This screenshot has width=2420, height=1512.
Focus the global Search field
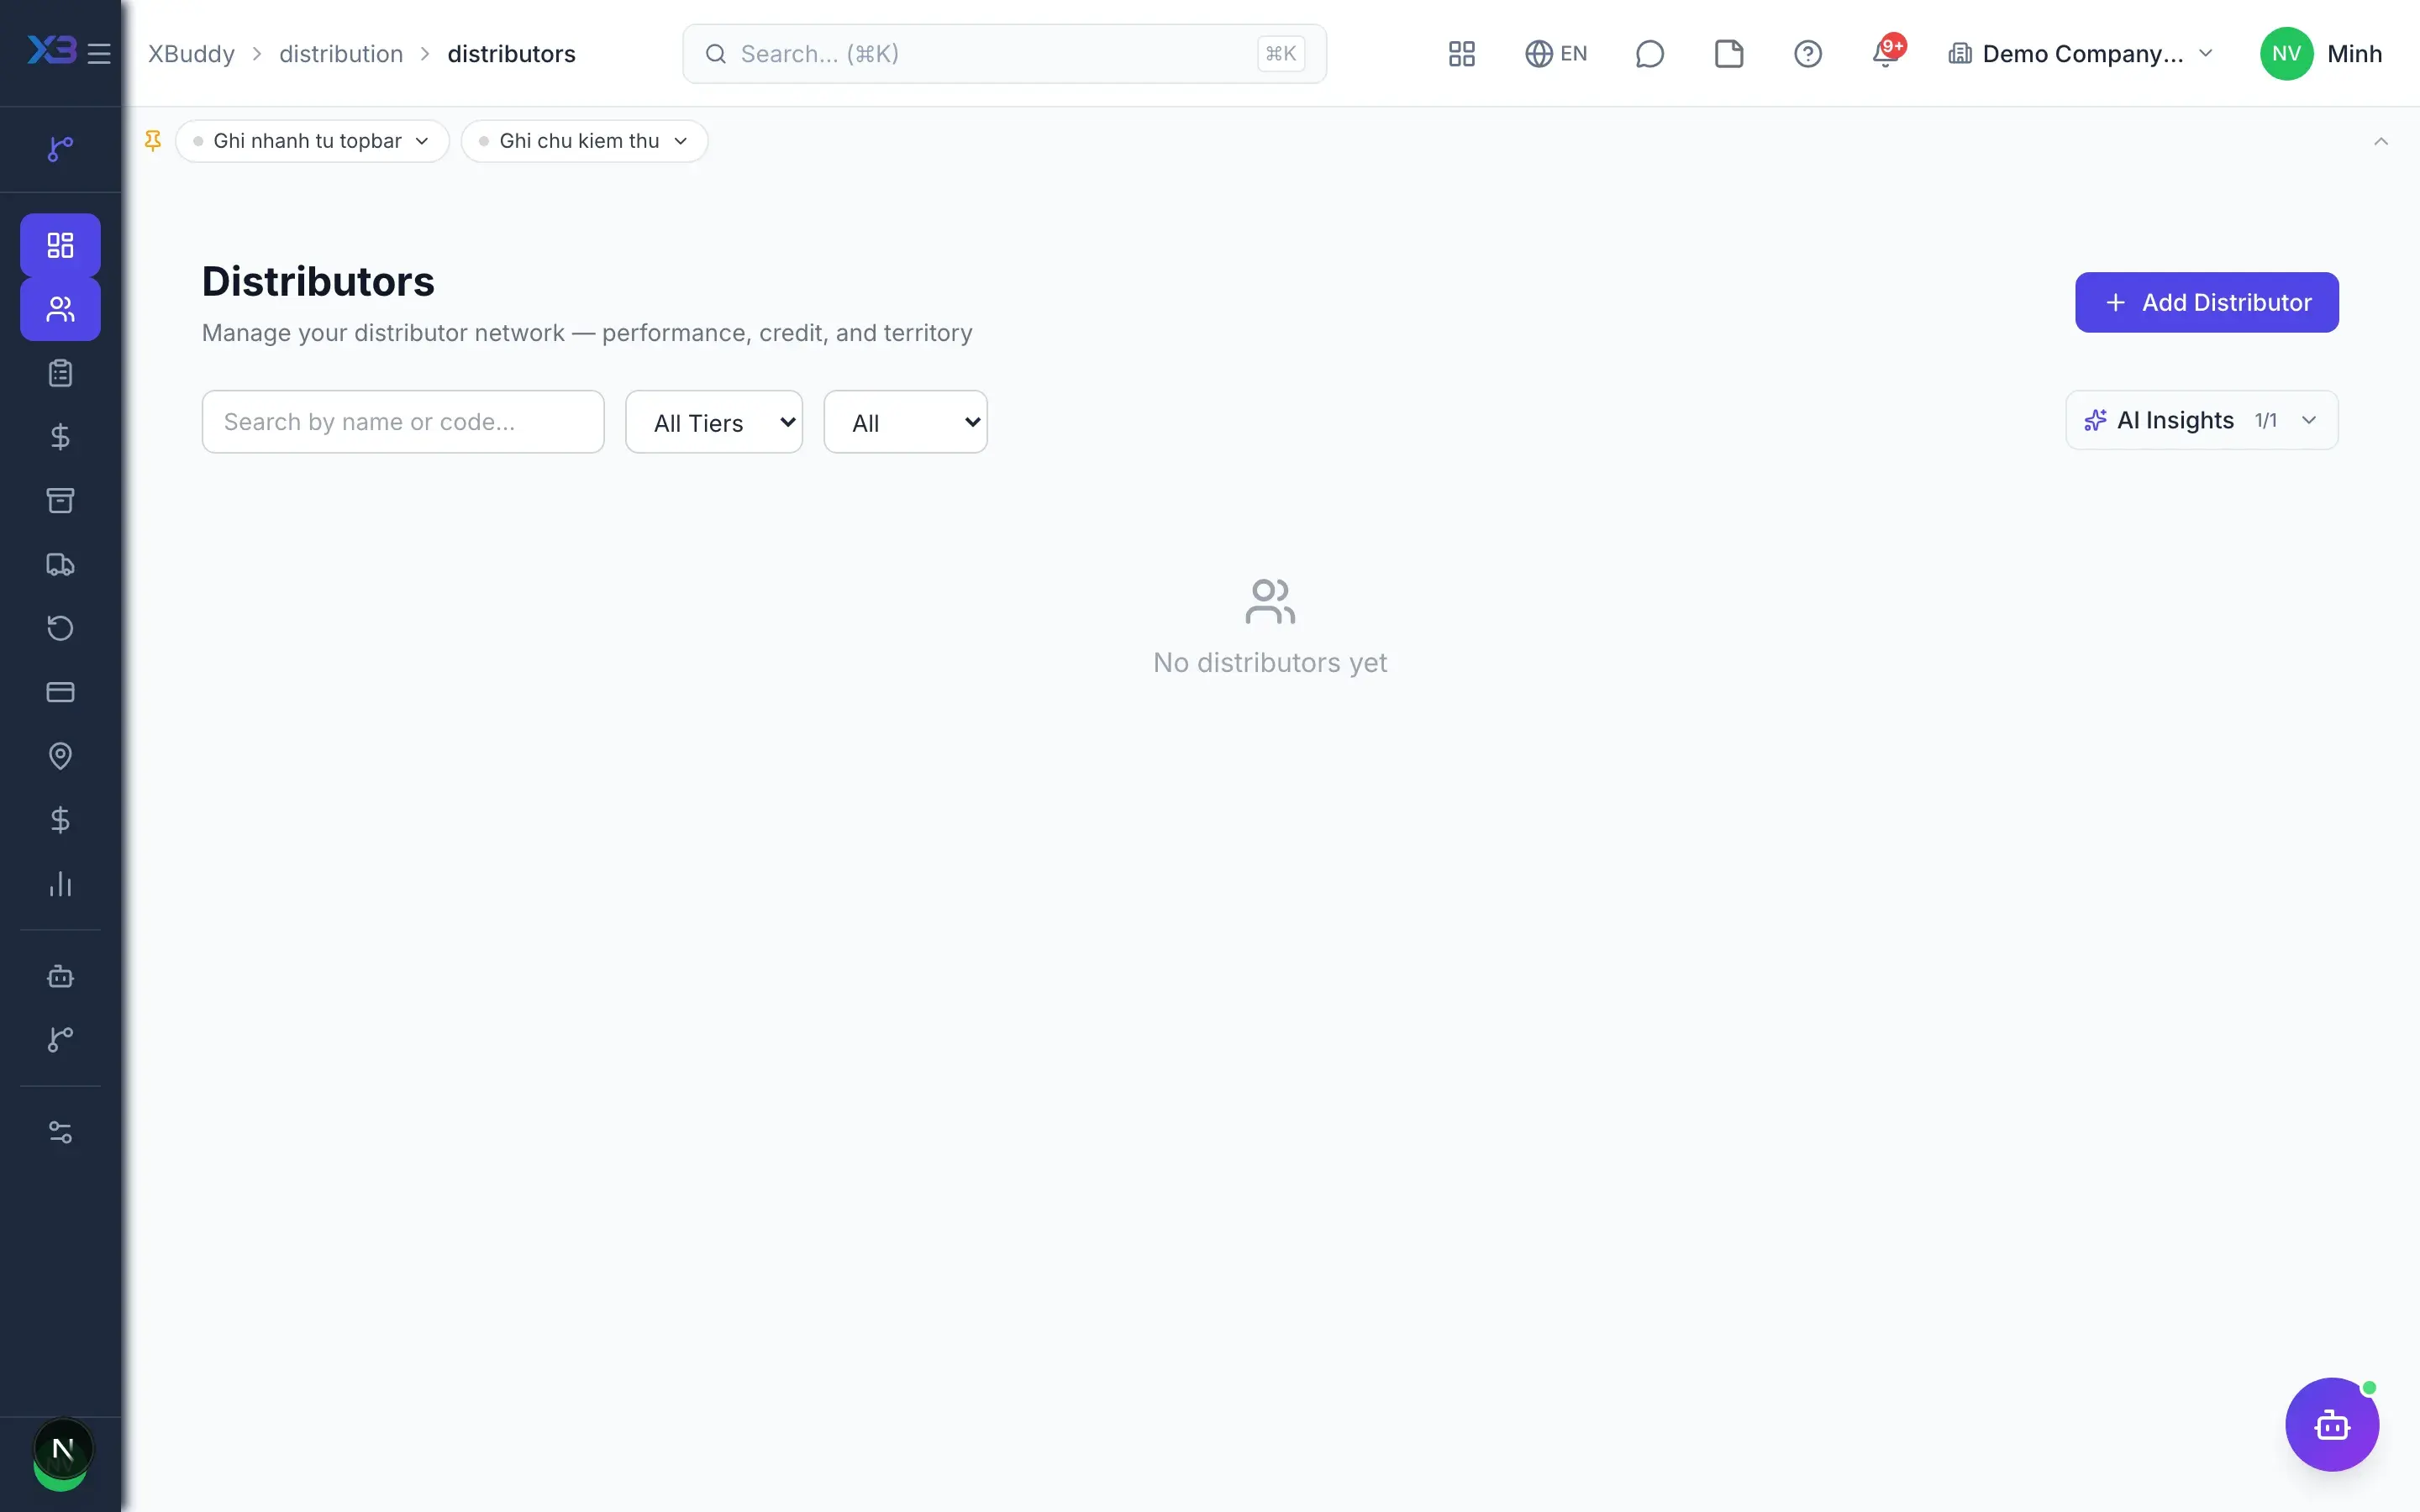click(1004, 53)
